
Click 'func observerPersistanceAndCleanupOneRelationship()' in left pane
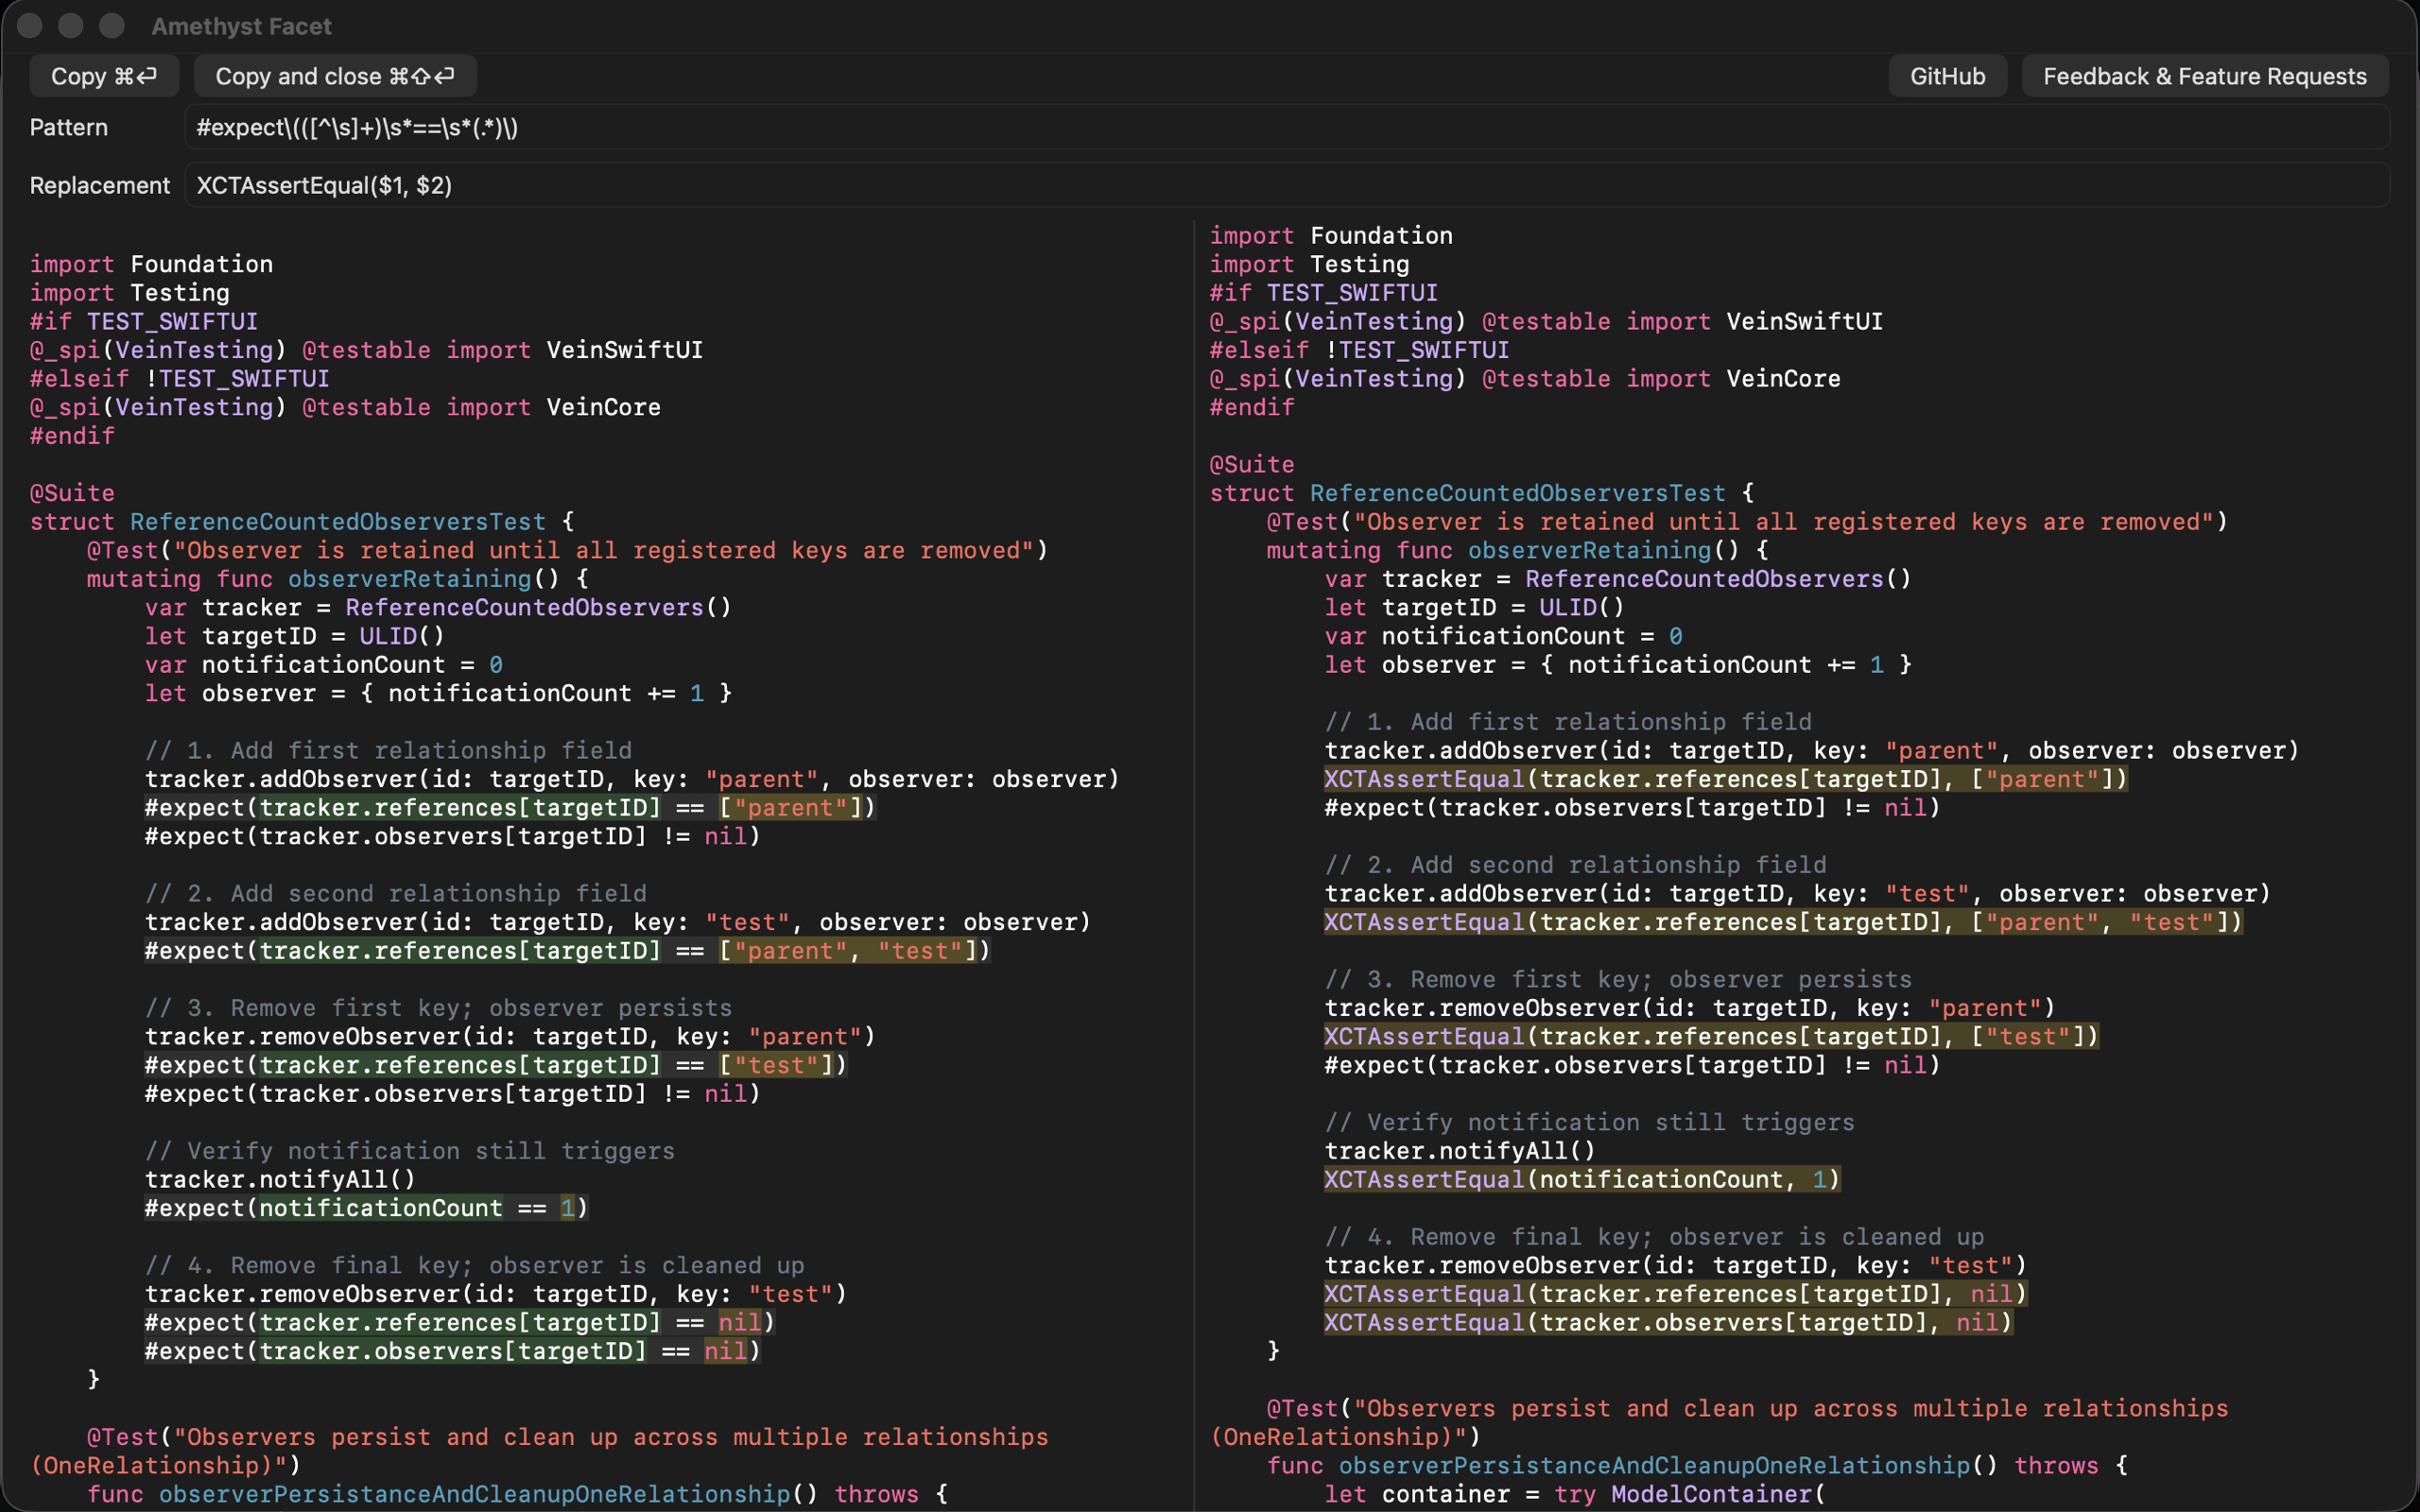(452, 1494)
